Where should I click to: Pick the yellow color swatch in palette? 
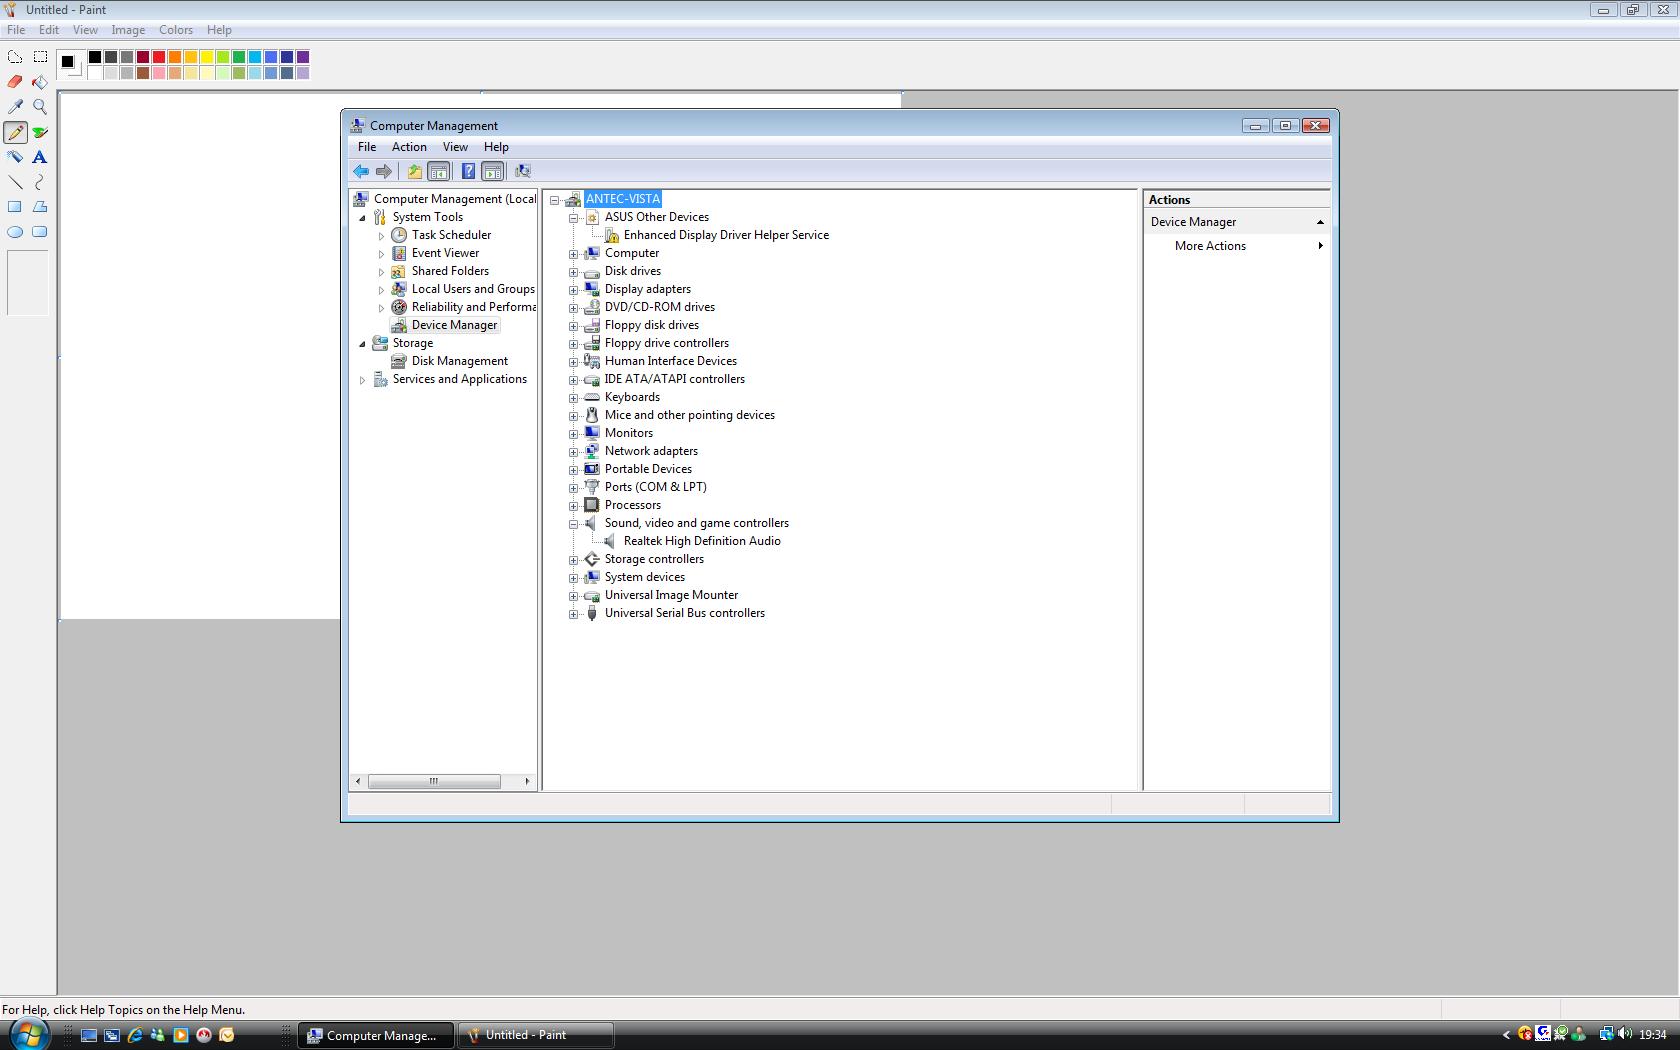coord(207,57)
